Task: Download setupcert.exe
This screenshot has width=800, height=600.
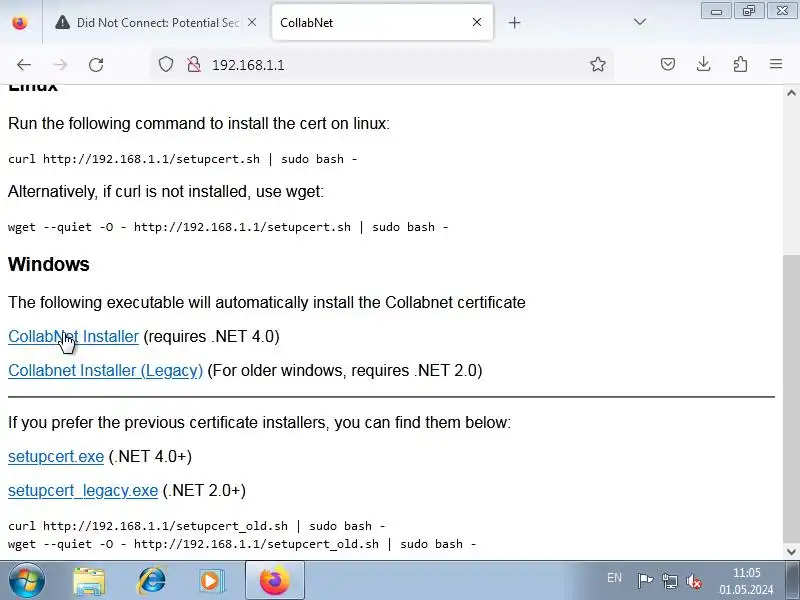Action: click(56, 456)
